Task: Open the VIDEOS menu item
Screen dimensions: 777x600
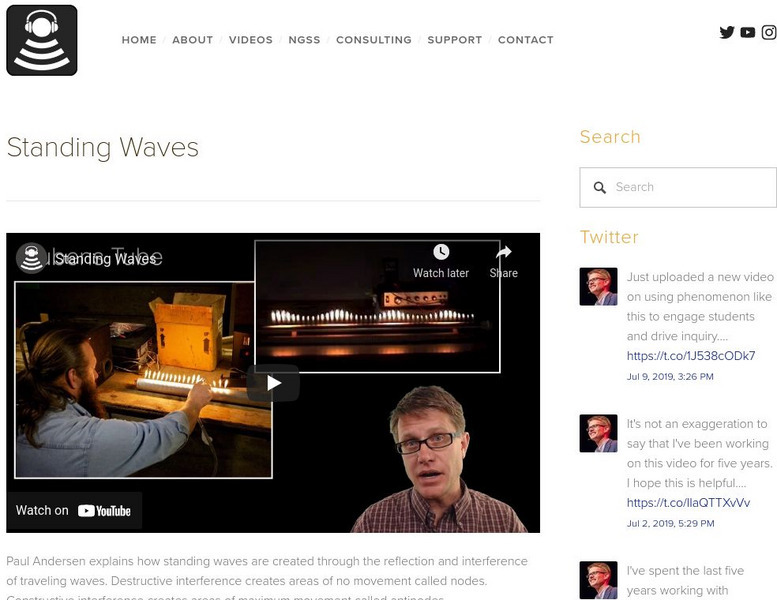Action: point(251,40)
